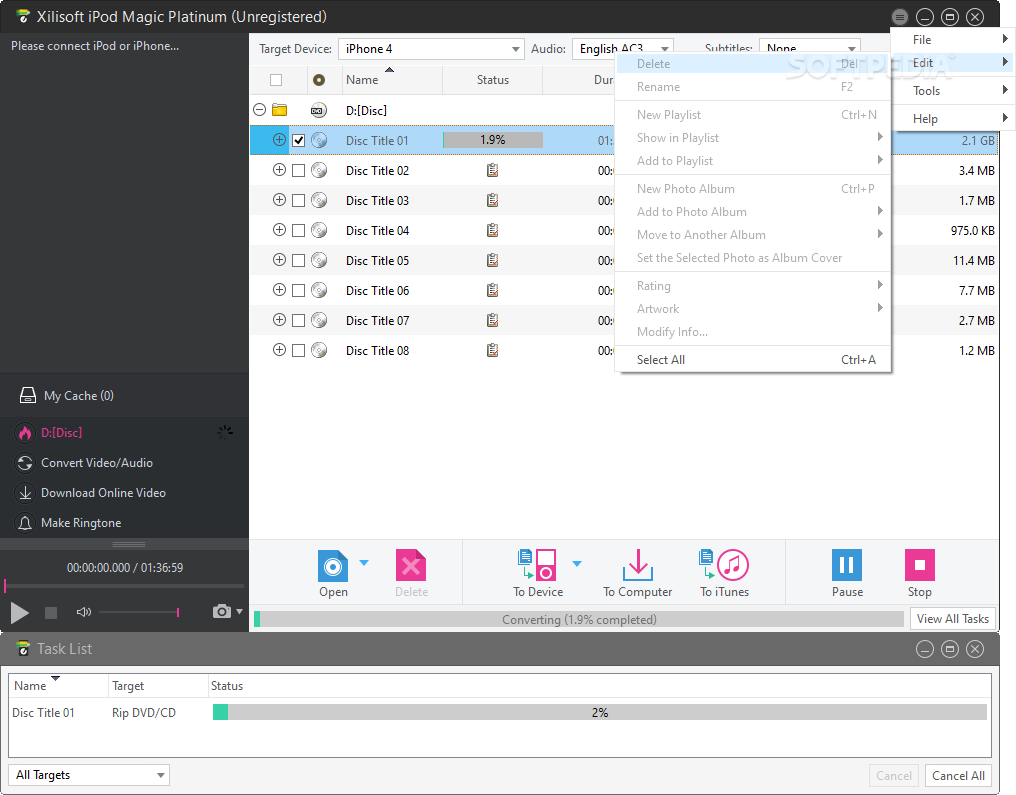Open the D:[Disc] sidebar entry
Viewport: 1016px width, 795px height.
(124, 433)
